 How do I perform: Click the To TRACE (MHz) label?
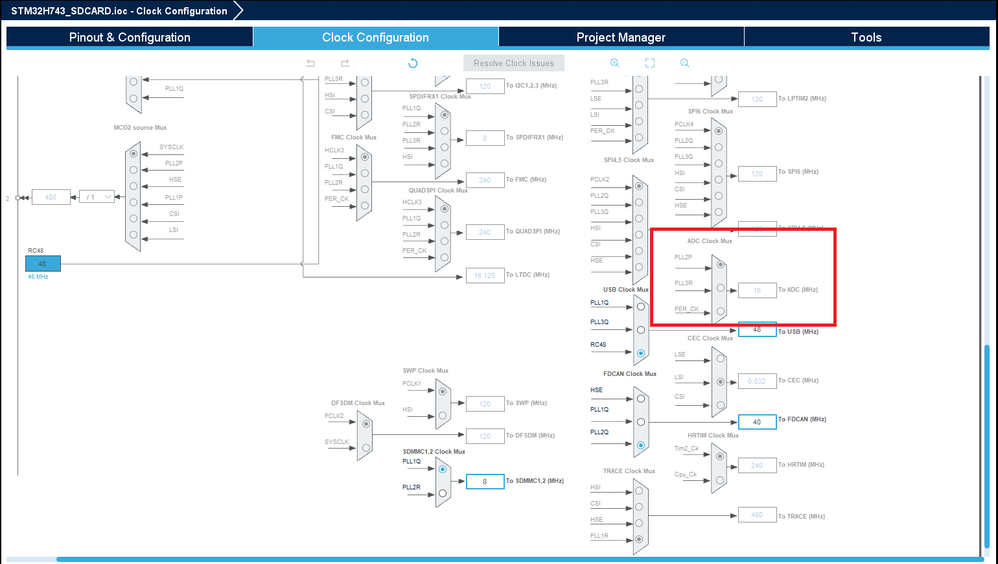tap(801, 516)
